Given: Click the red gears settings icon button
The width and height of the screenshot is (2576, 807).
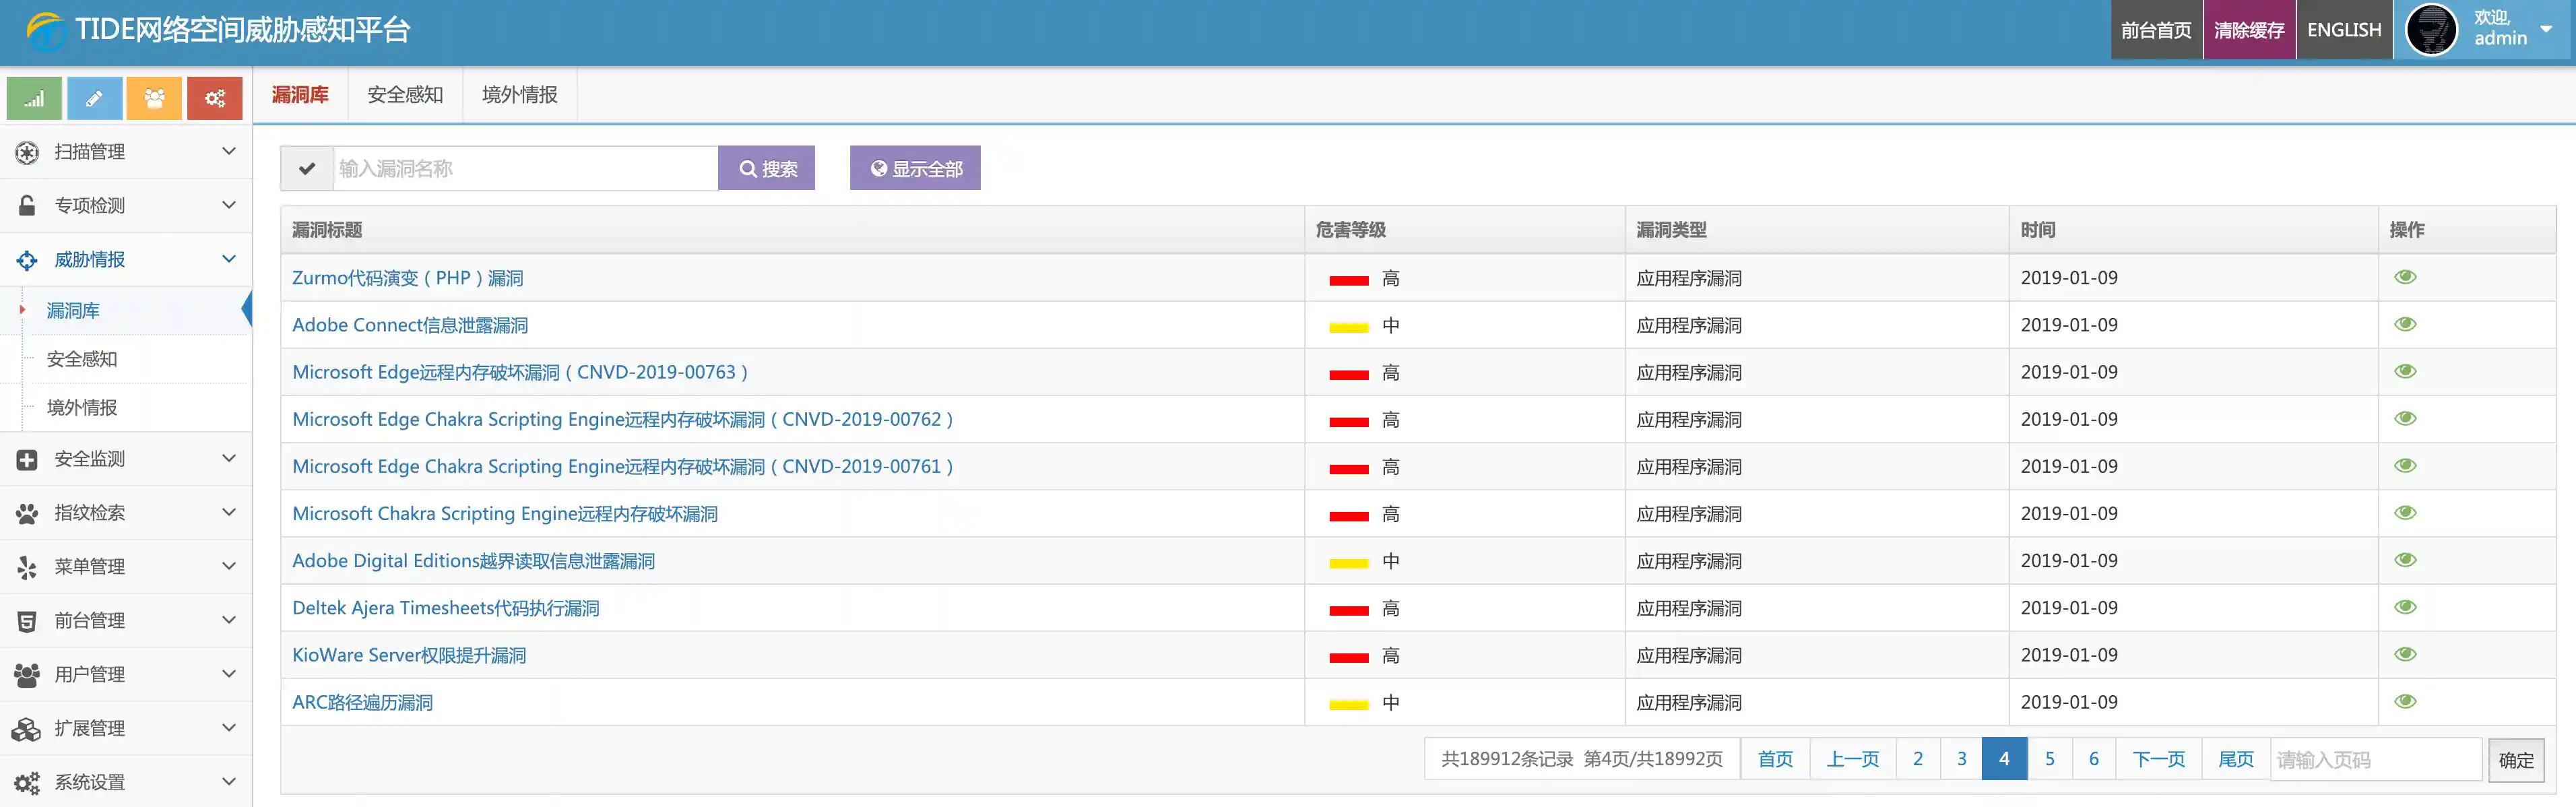Looking at the screenshot, I should click(214, 98).
